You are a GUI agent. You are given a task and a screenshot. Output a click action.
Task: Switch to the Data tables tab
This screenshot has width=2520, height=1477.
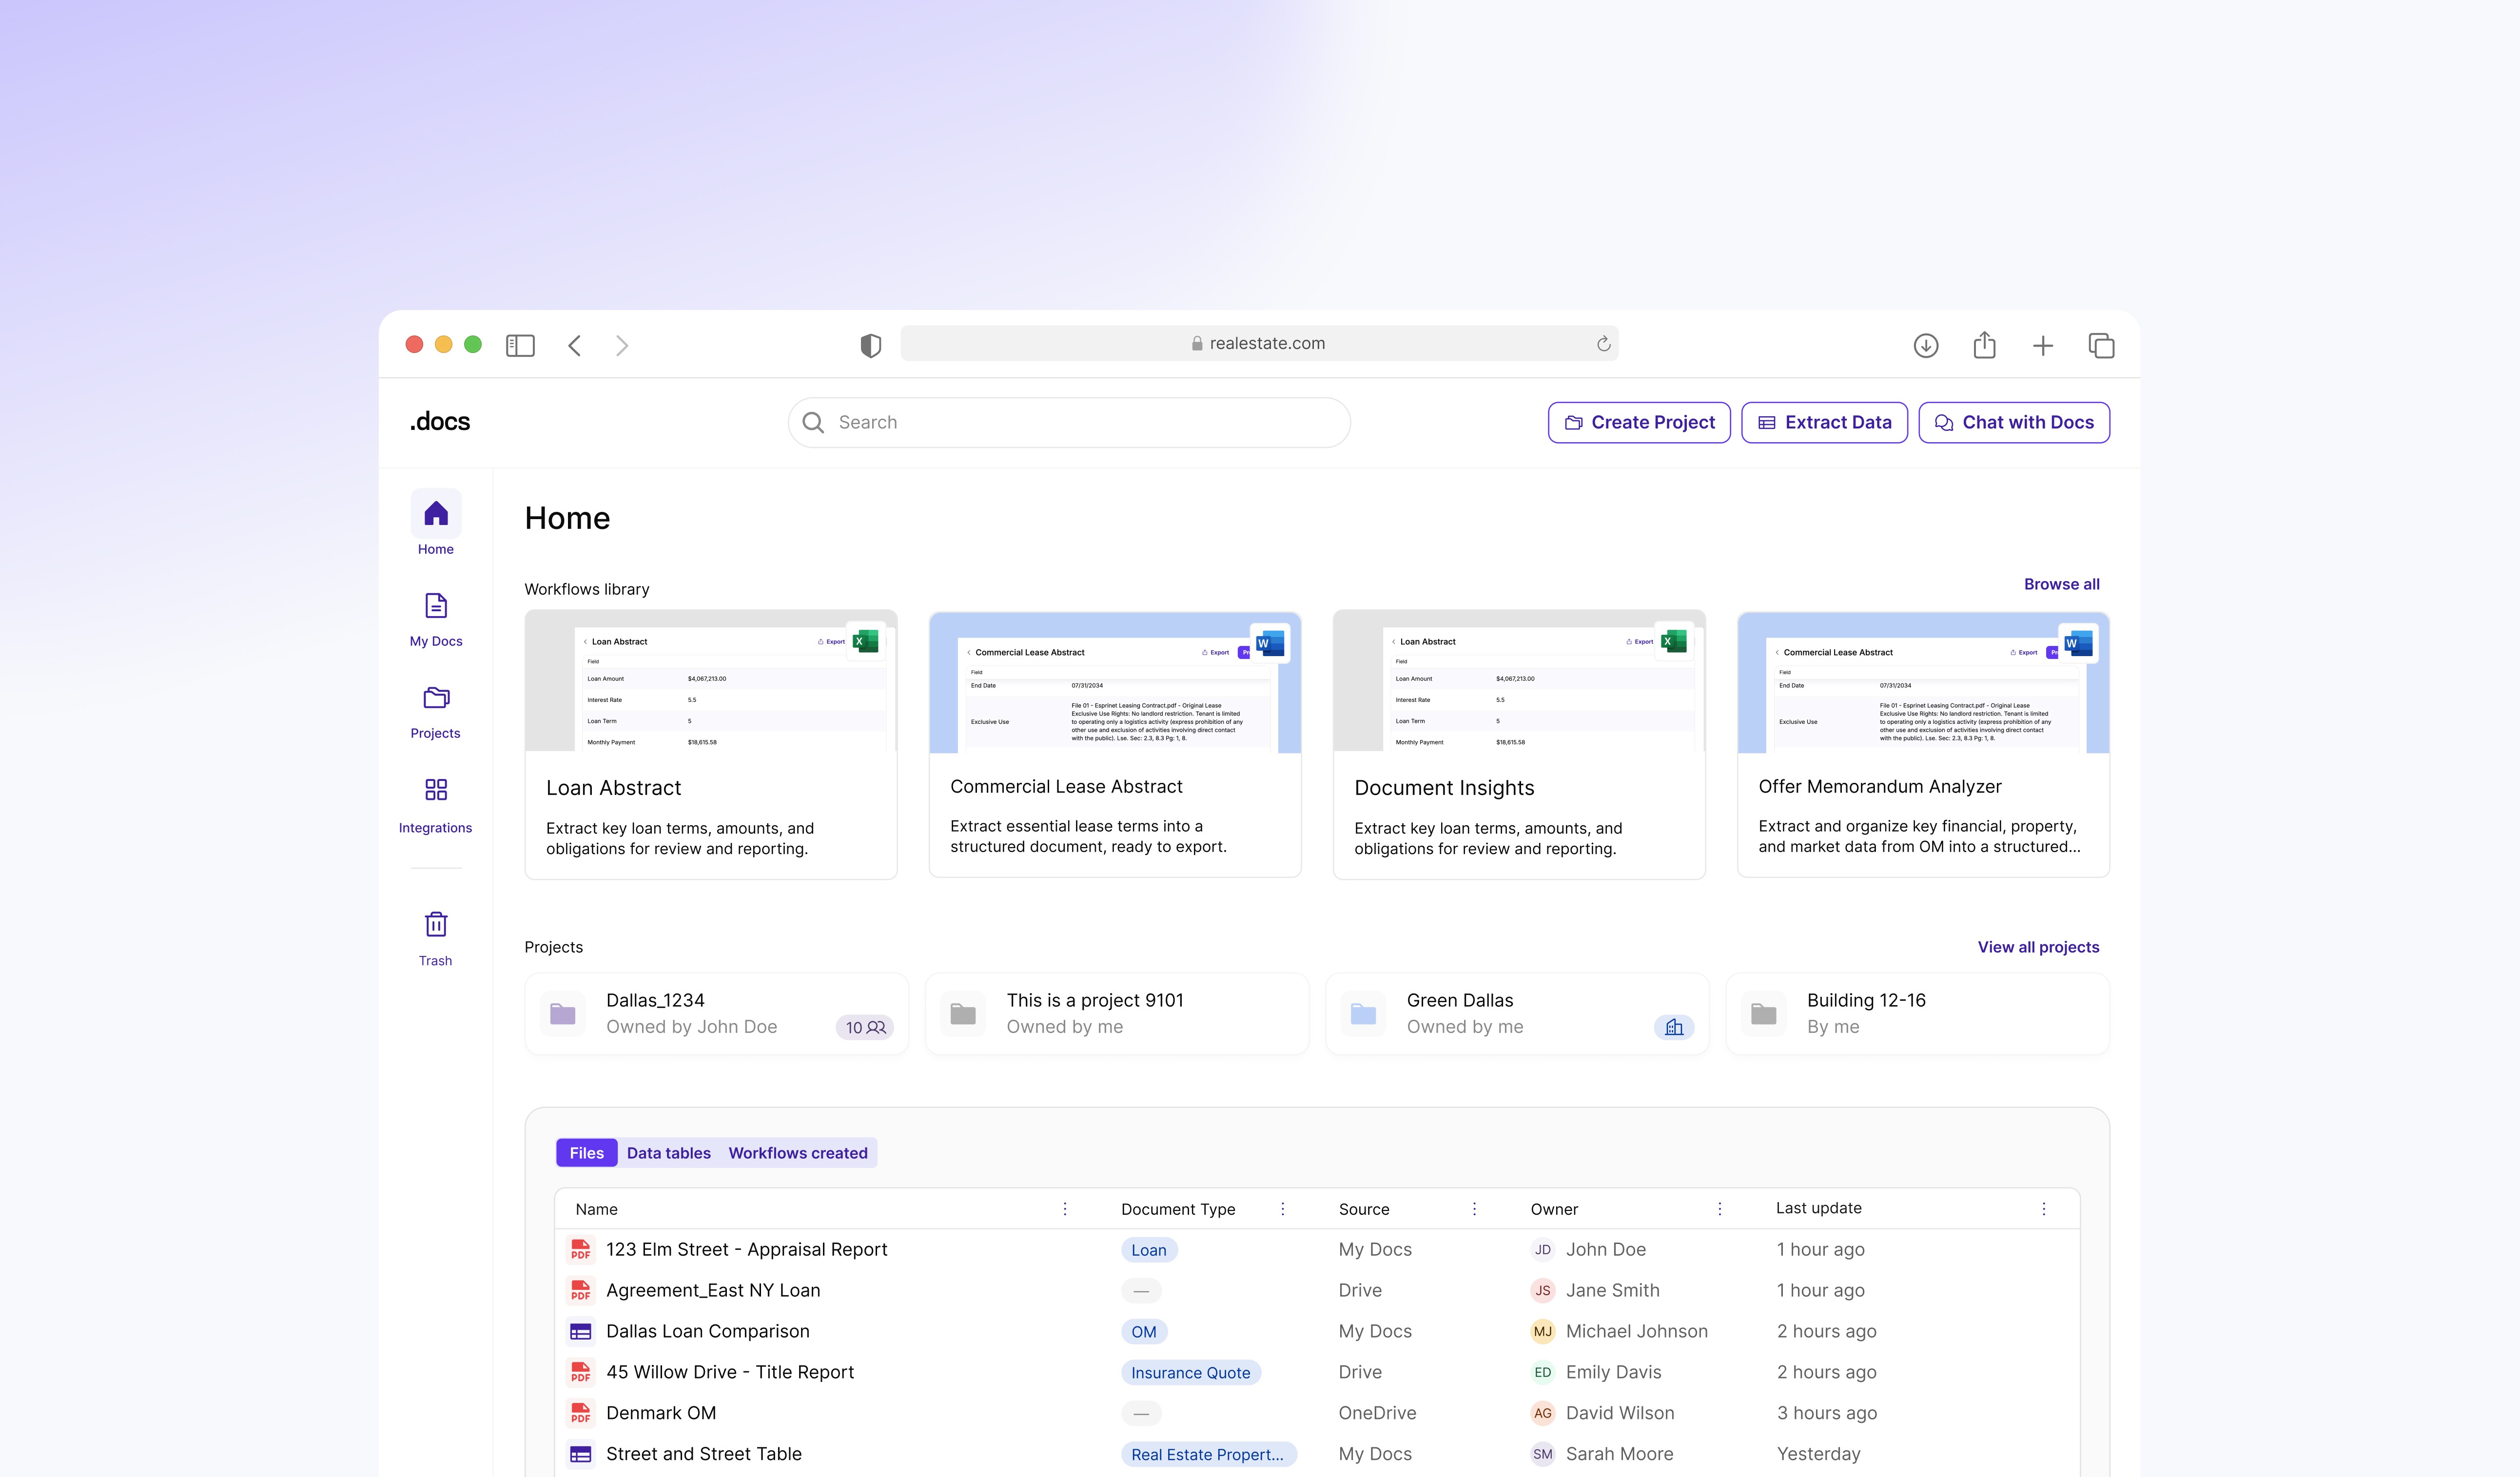pos(668,1153)
